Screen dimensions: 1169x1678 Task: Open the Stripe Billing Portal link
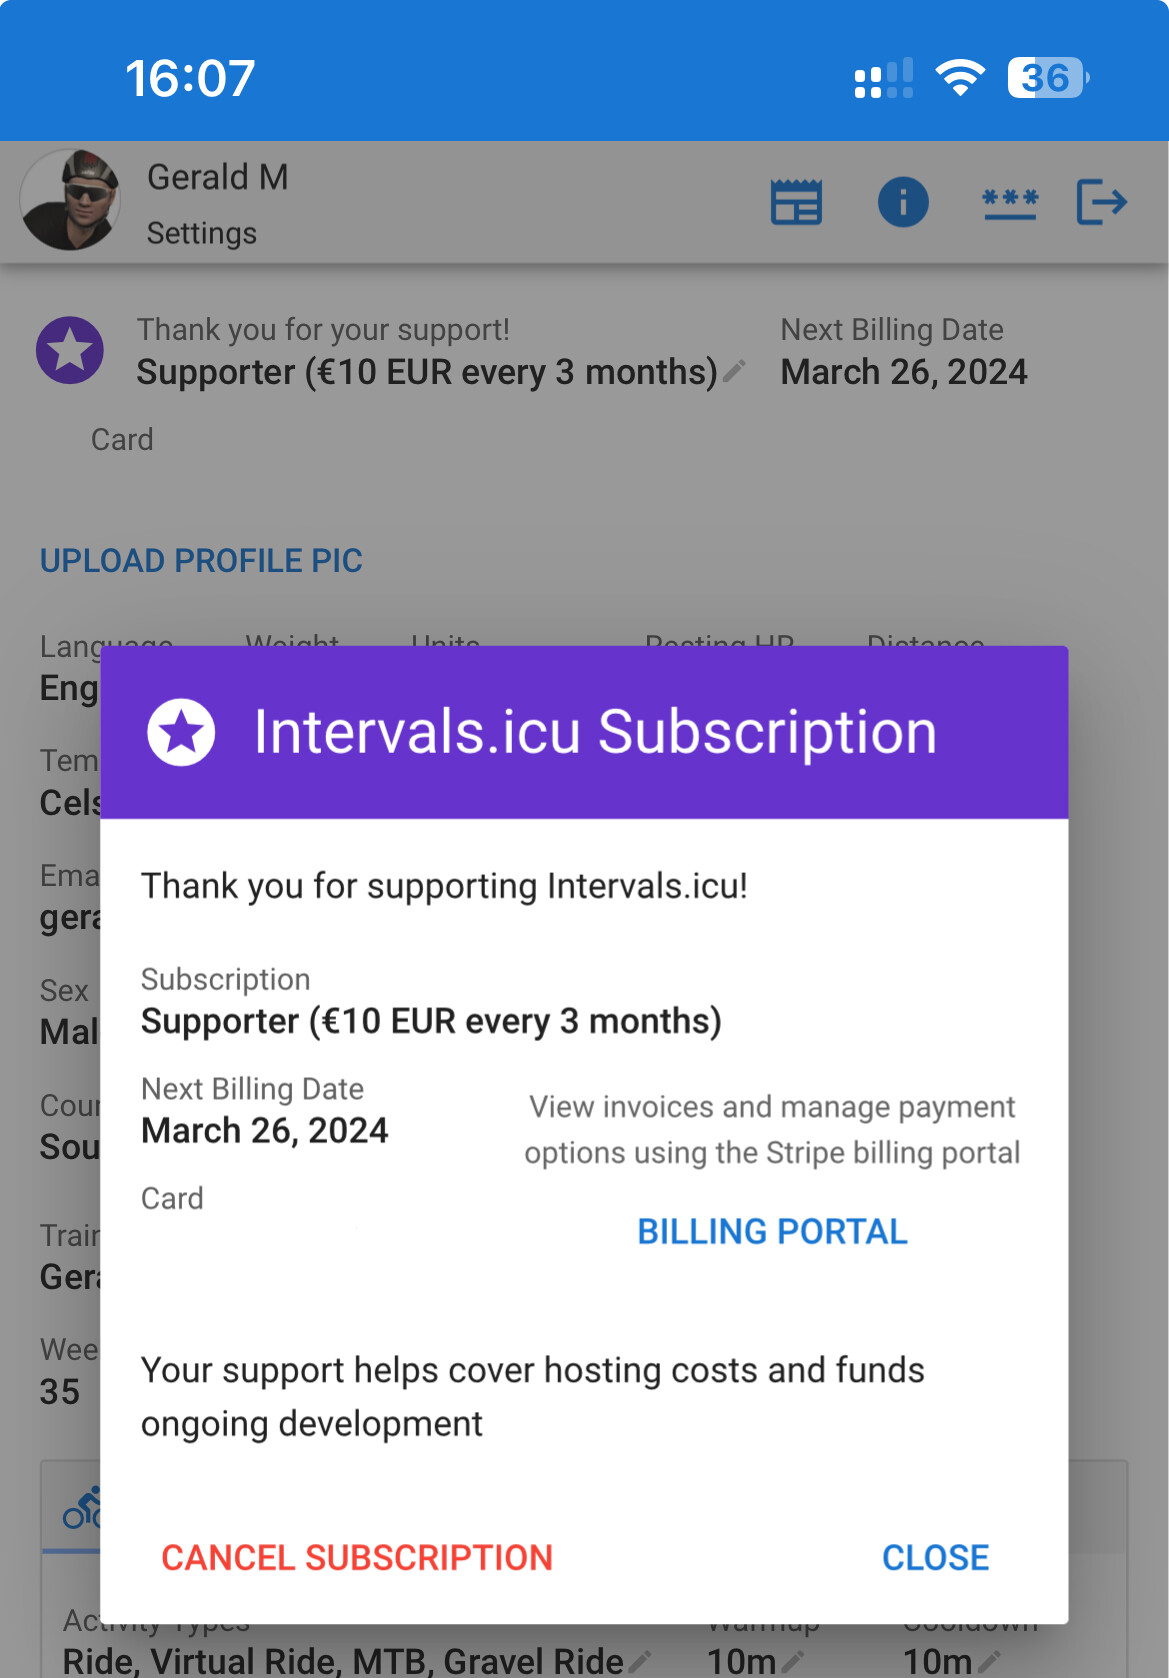pos(772,1231)
